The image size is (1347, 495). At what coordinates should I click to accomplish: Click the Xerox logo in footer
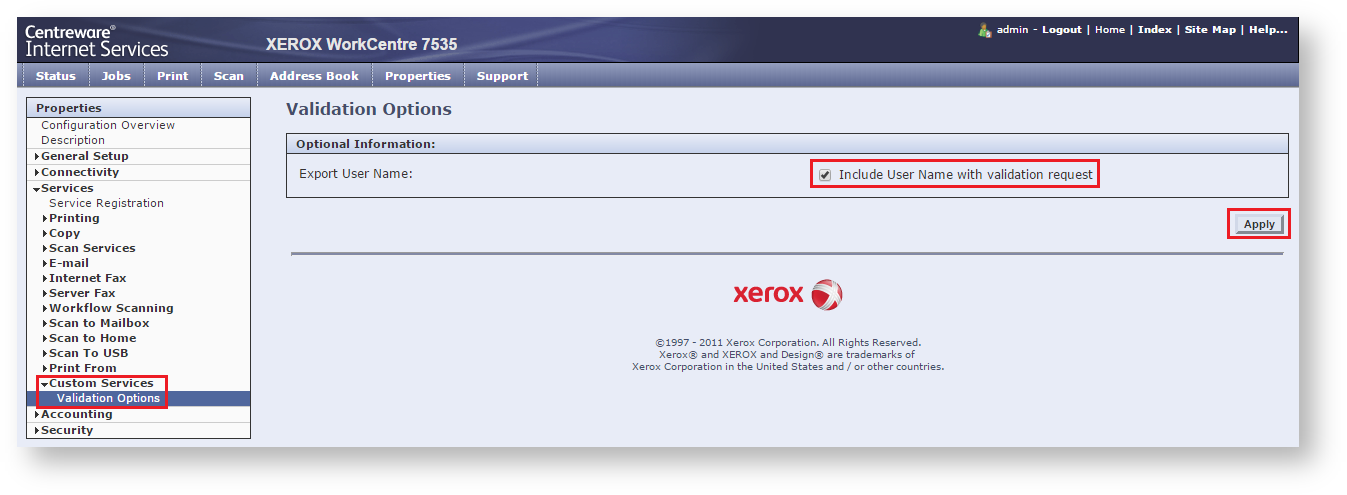point(788,294)
